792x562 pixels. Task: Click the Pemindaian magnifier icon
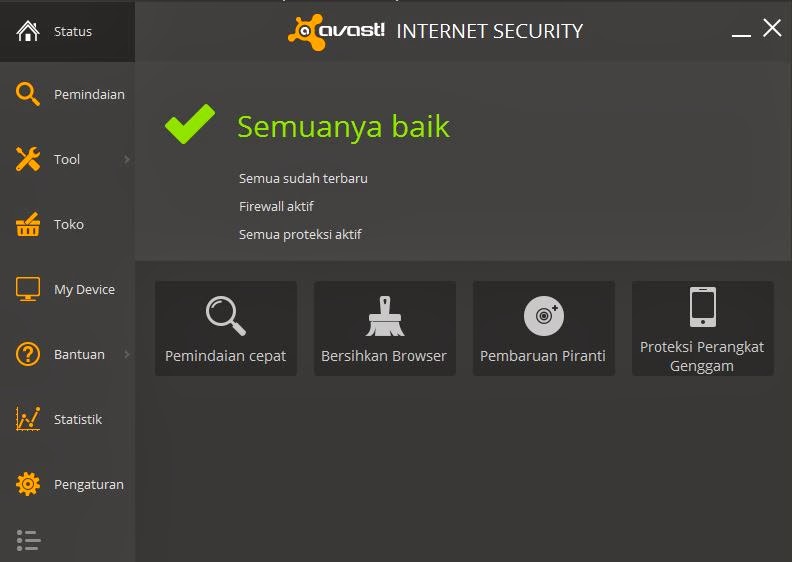click(x=28, y=94)
